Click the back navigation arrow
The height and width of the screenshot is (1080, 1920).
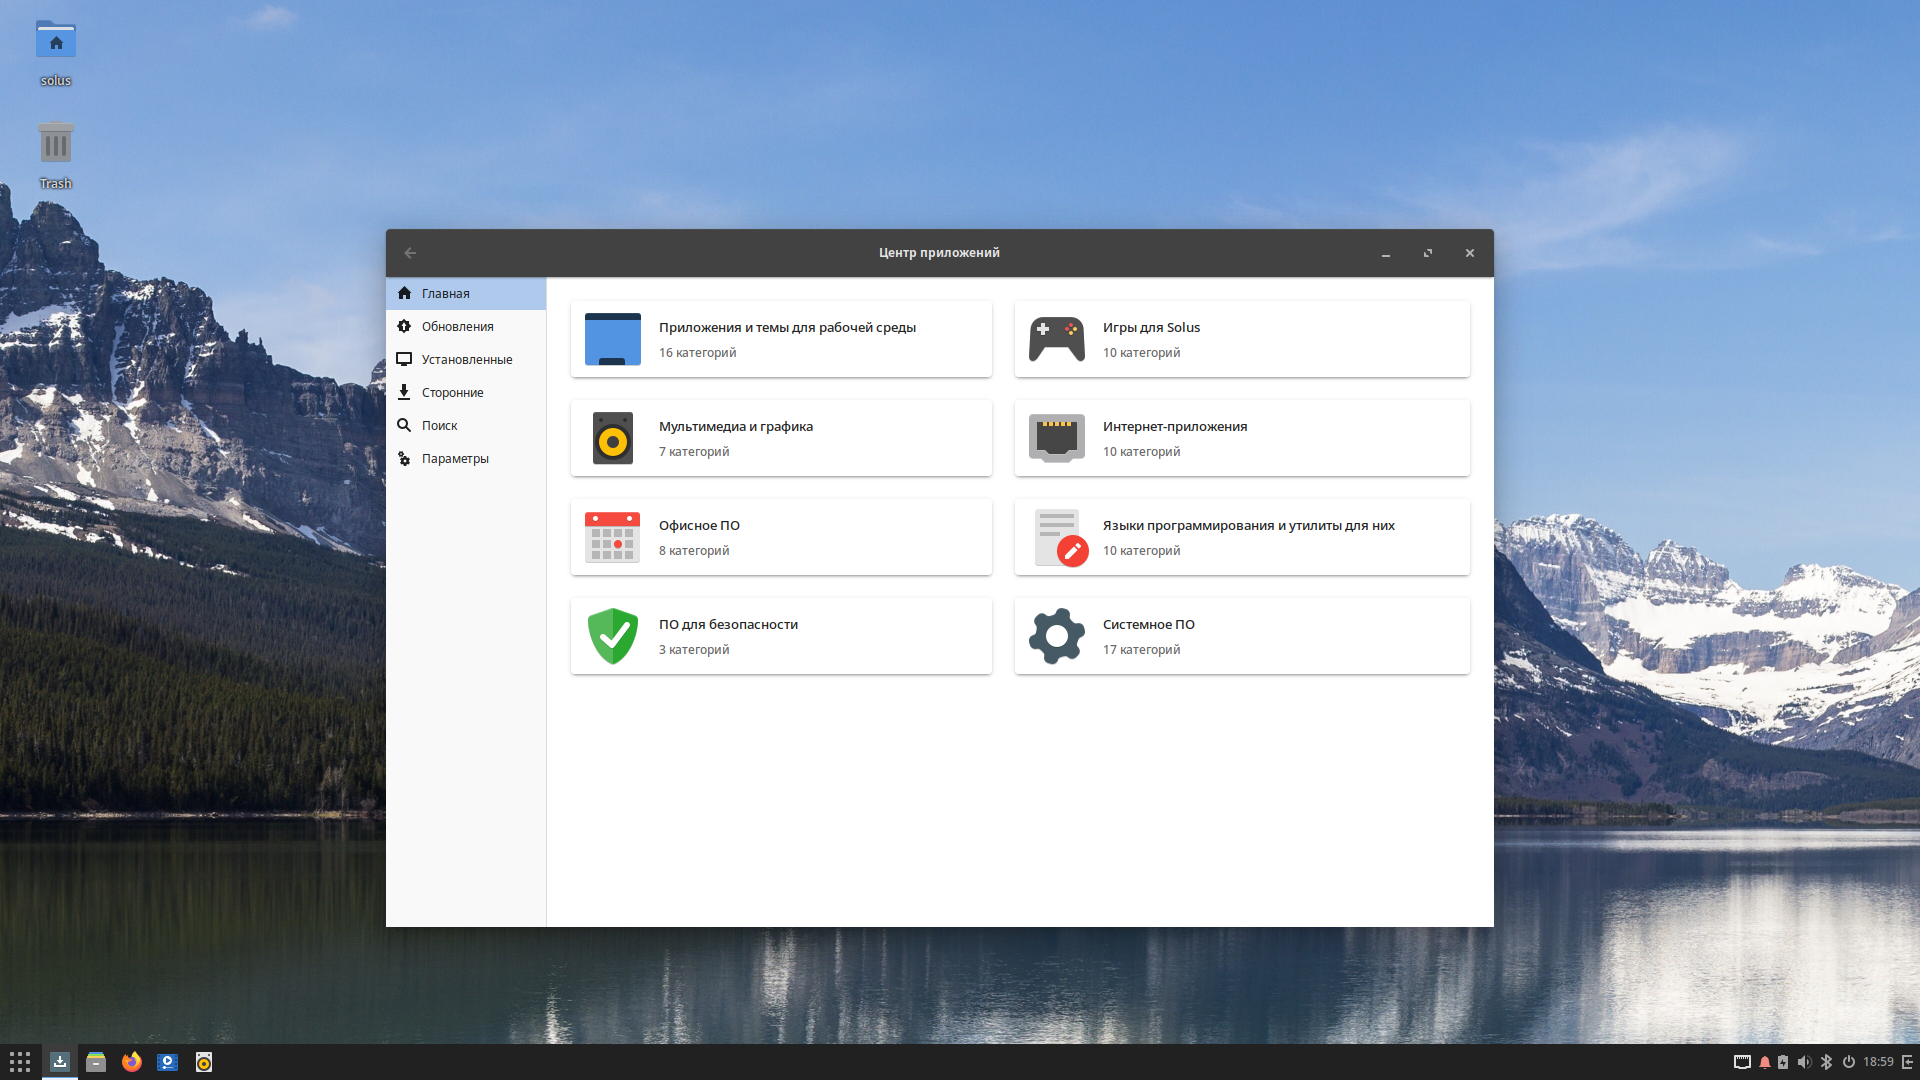coord(410,253)
